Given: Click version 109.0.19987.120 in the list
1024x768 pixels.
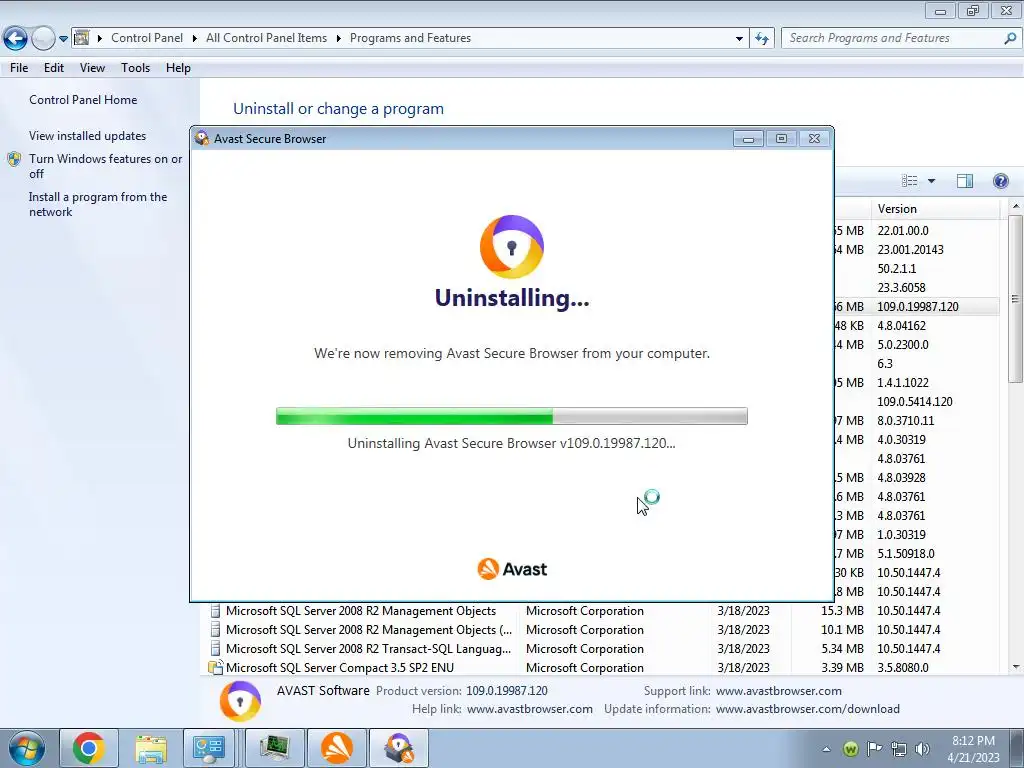Looking at the screenshot, I should coord(918,306).
